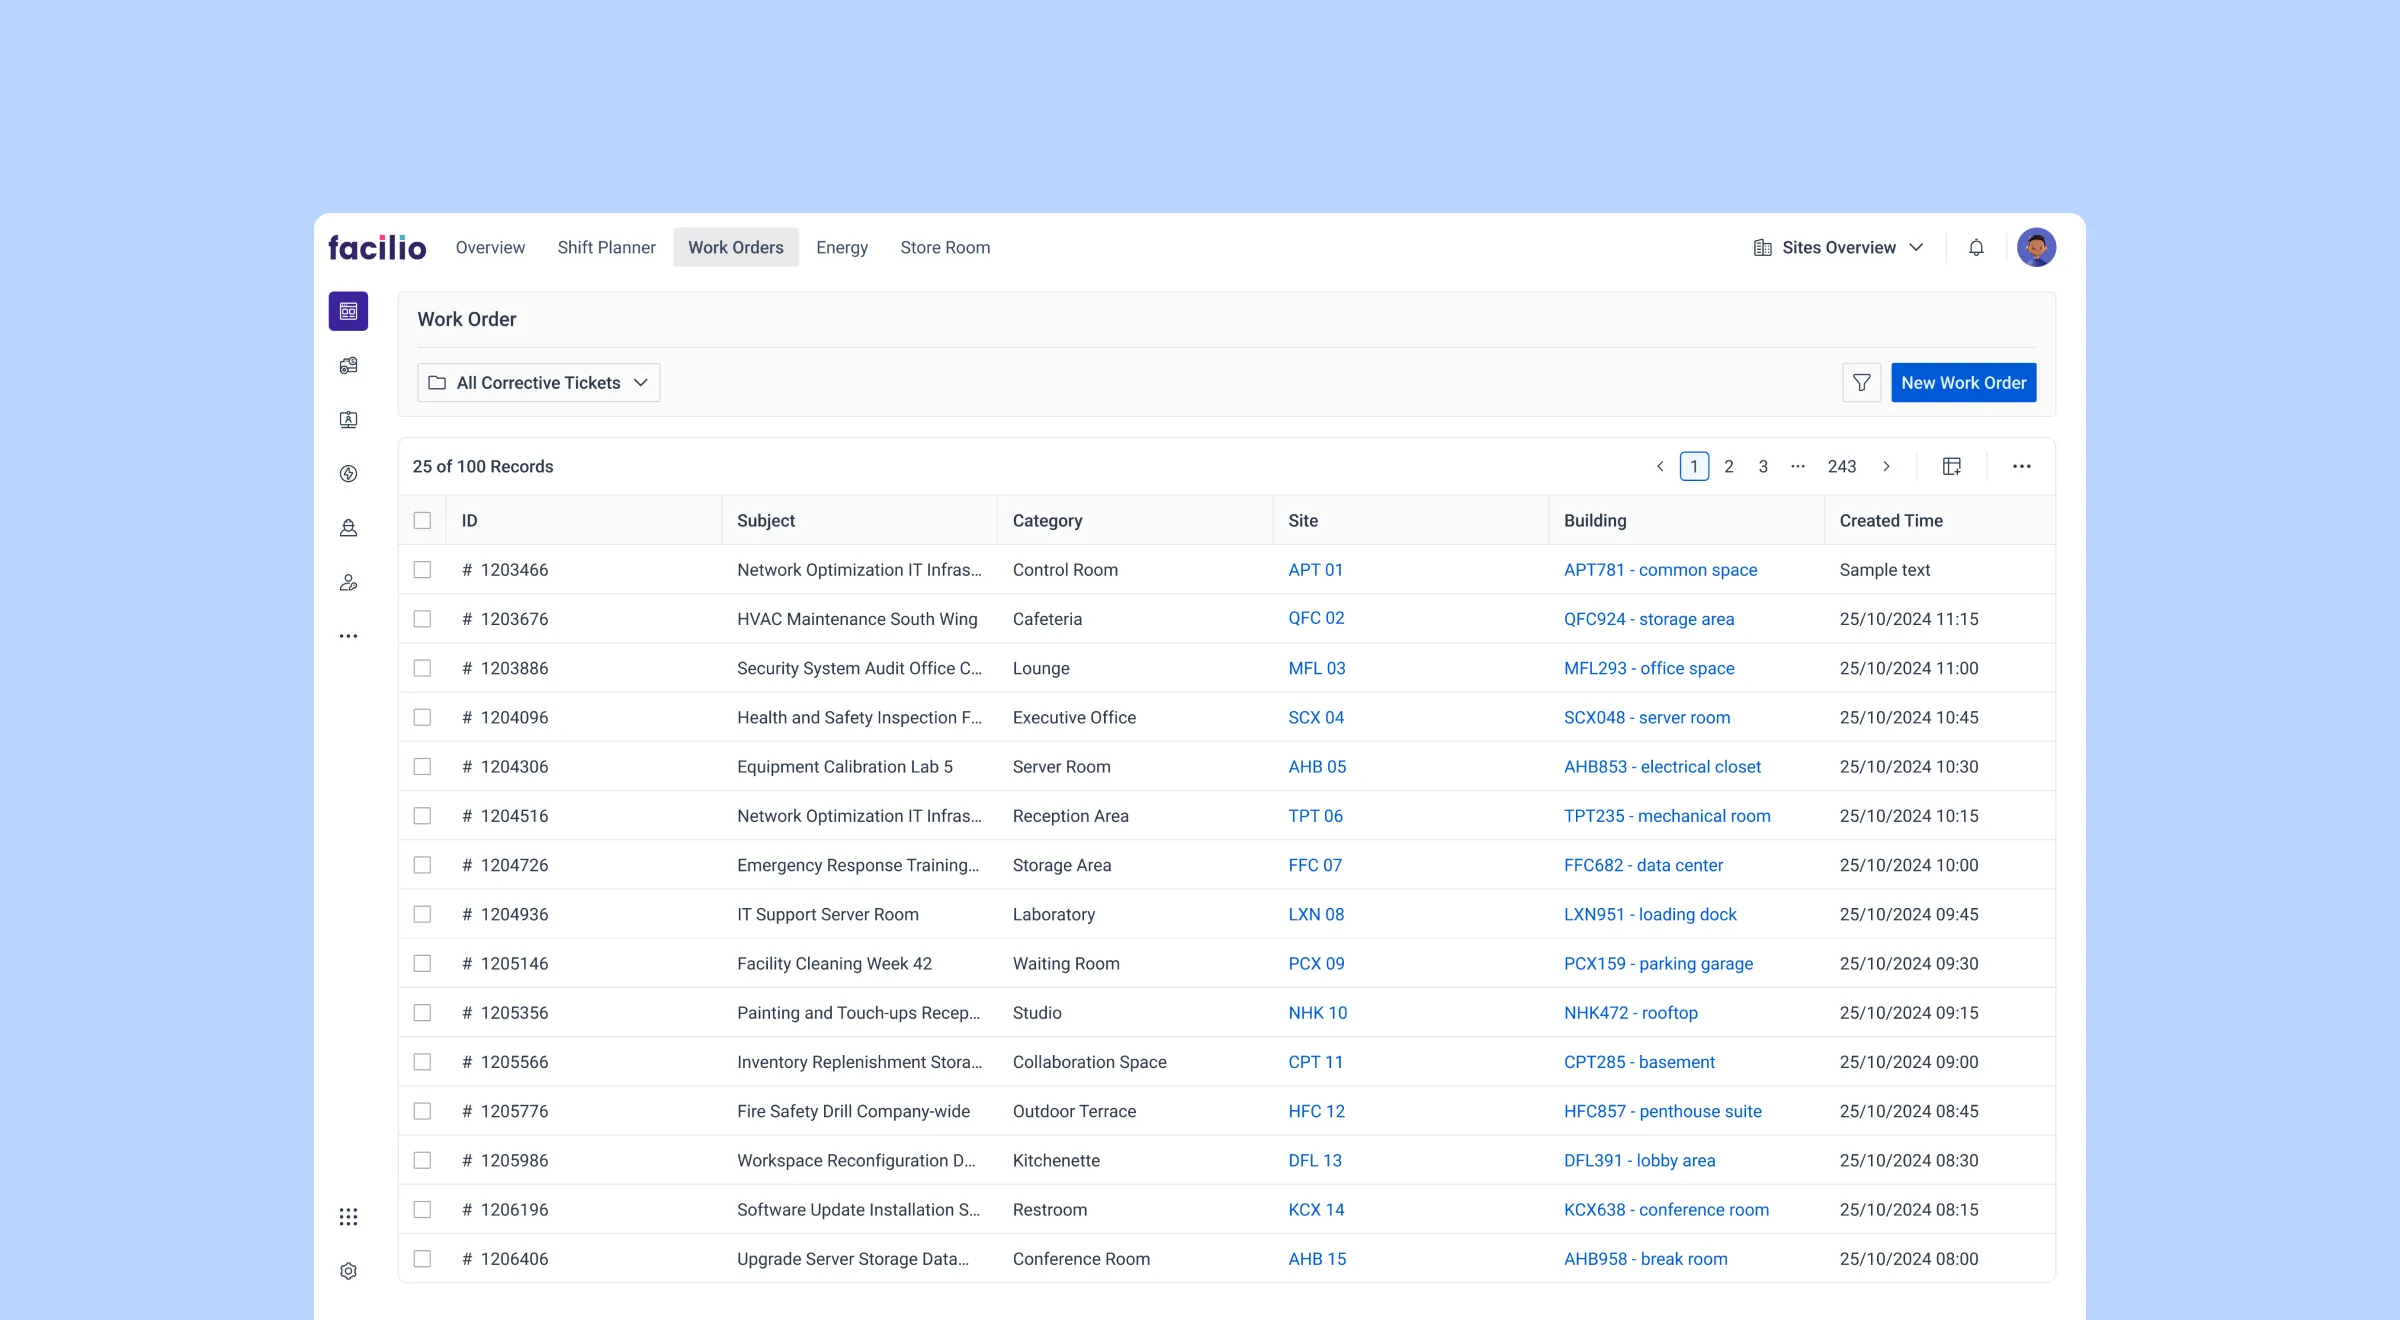Jump to page 243 in pagination

coord(1841,466)
